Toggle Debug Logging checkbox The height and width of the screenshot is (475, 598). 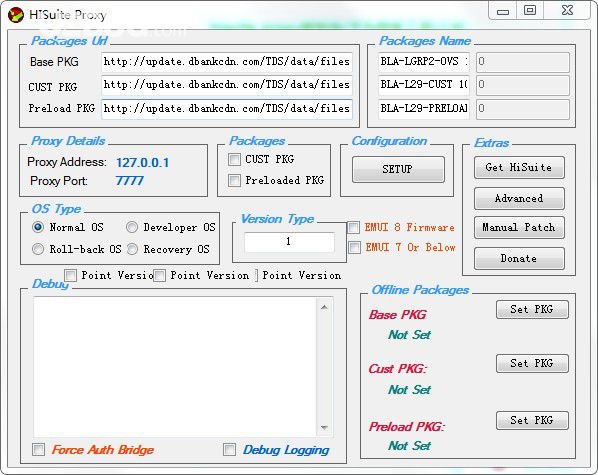pos(230,449)
